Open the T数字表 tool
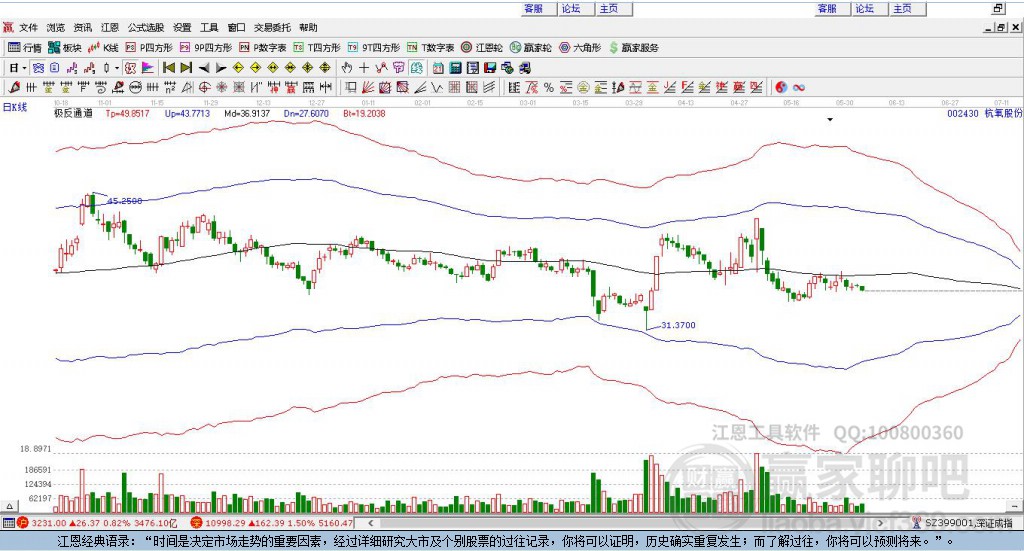 click(430, 48)
